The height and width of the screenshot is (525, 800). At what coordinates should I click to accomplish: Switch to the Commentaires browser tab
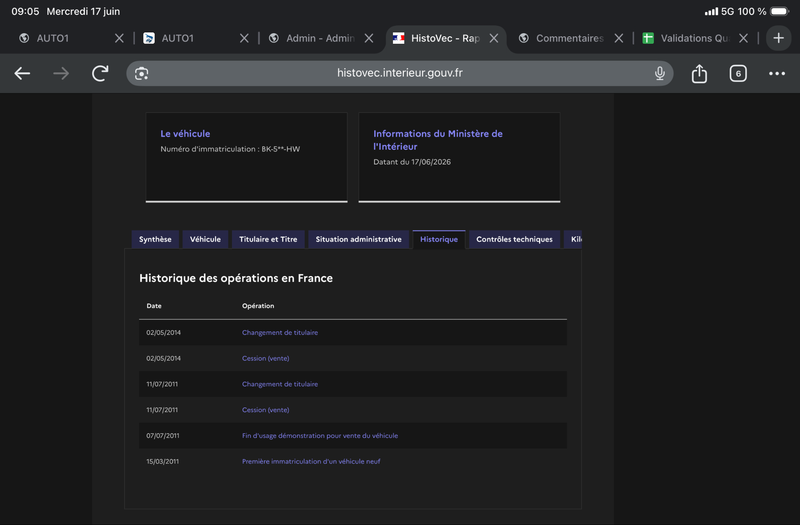coord(569,38)
